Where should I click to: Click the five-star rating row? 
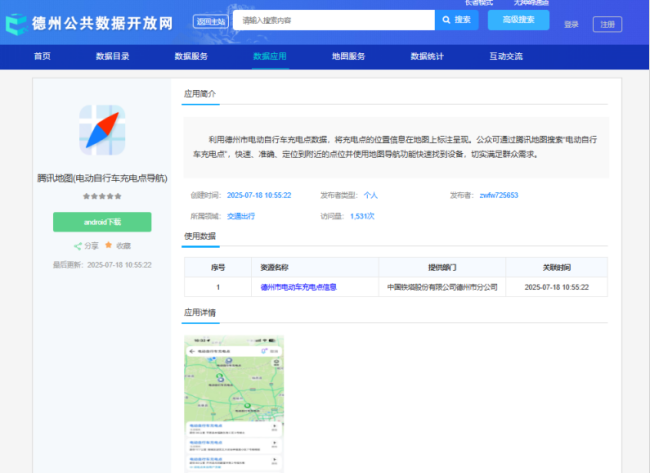[102, 196]
